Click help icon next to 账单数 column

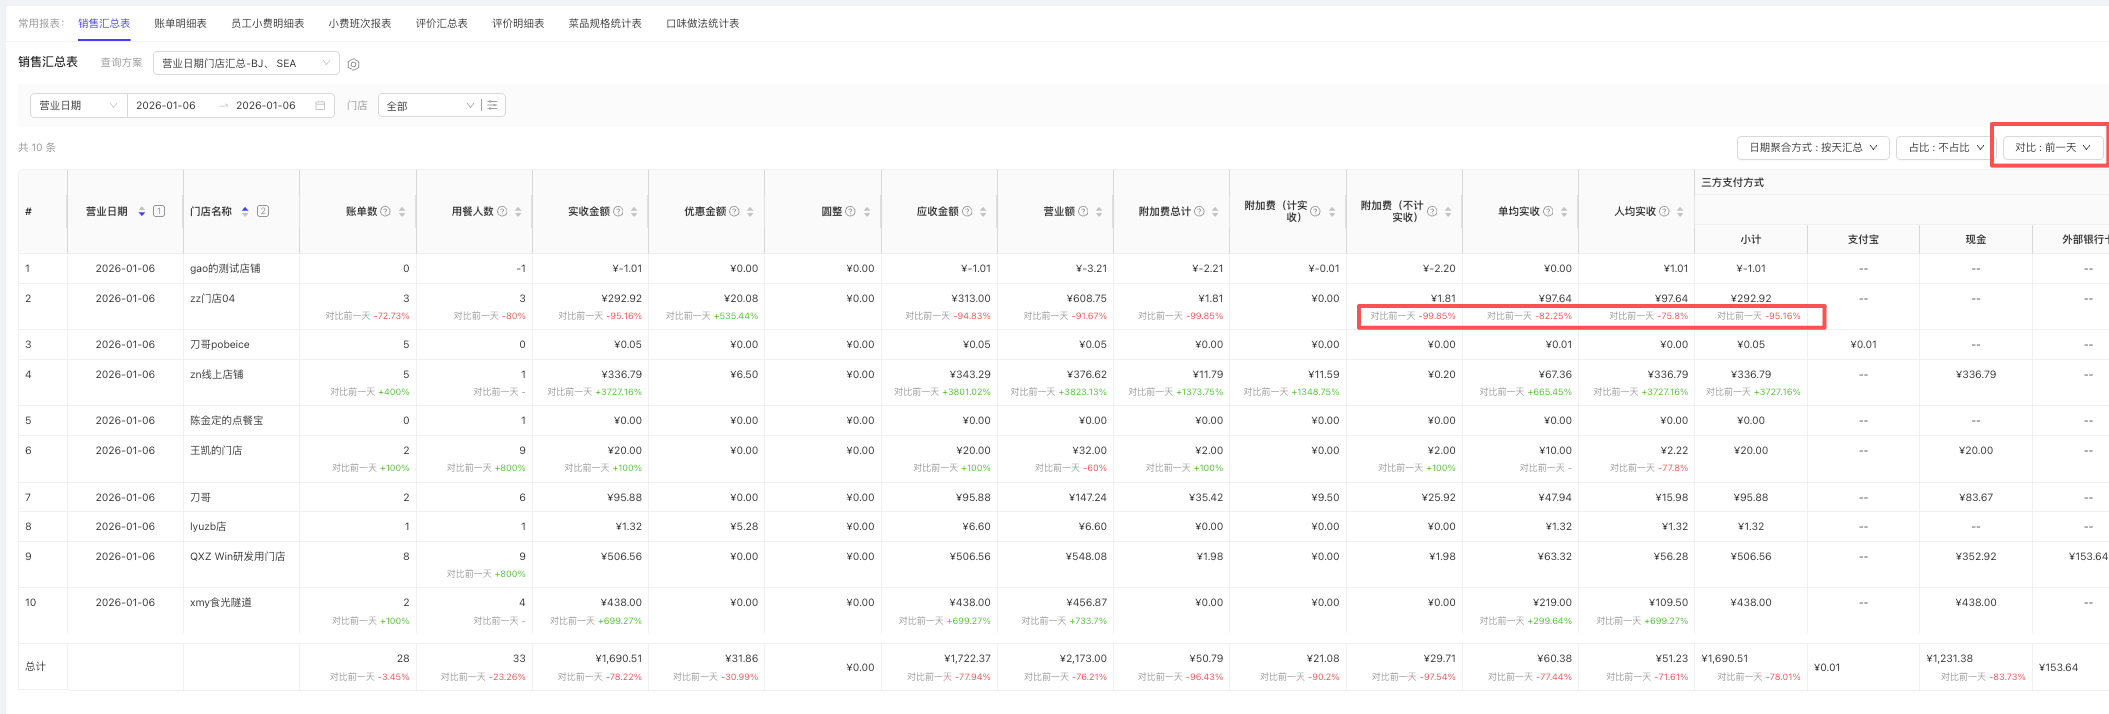click(x=386, y=211)
